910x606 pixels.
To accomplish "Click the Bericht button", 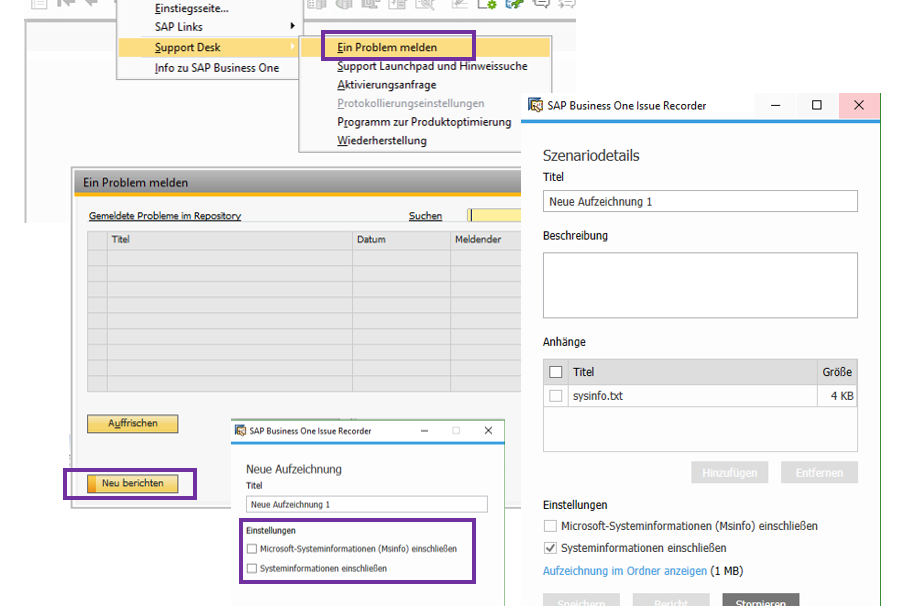I will 671,600.
